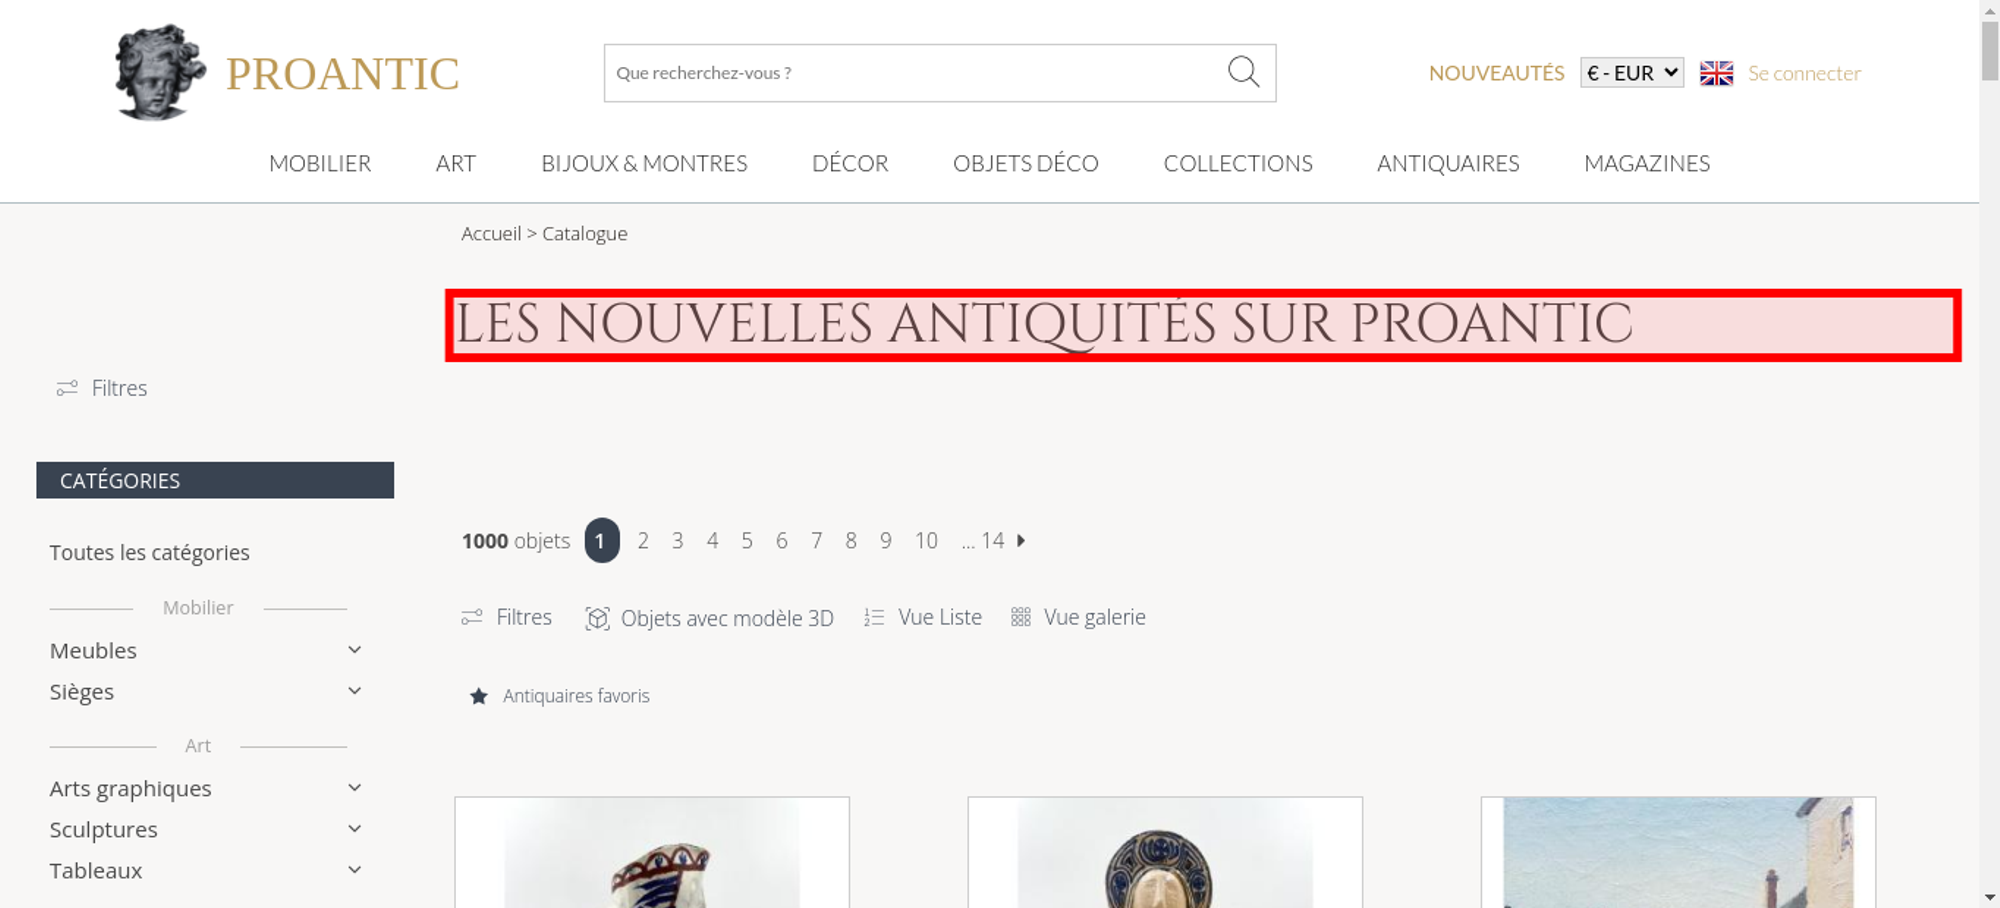Viewport: 2000px width, 908px height.
Task: Click the Objets avec modèle 3D icon
Action: tap(597, 618)
